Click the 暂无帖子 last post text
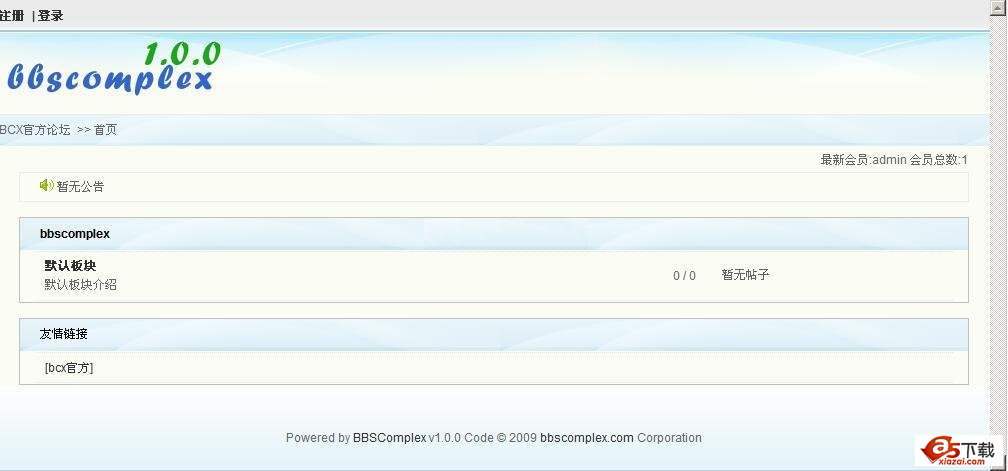The width and height of the screenshot is (1008, 471). click(x=746, y=275)
